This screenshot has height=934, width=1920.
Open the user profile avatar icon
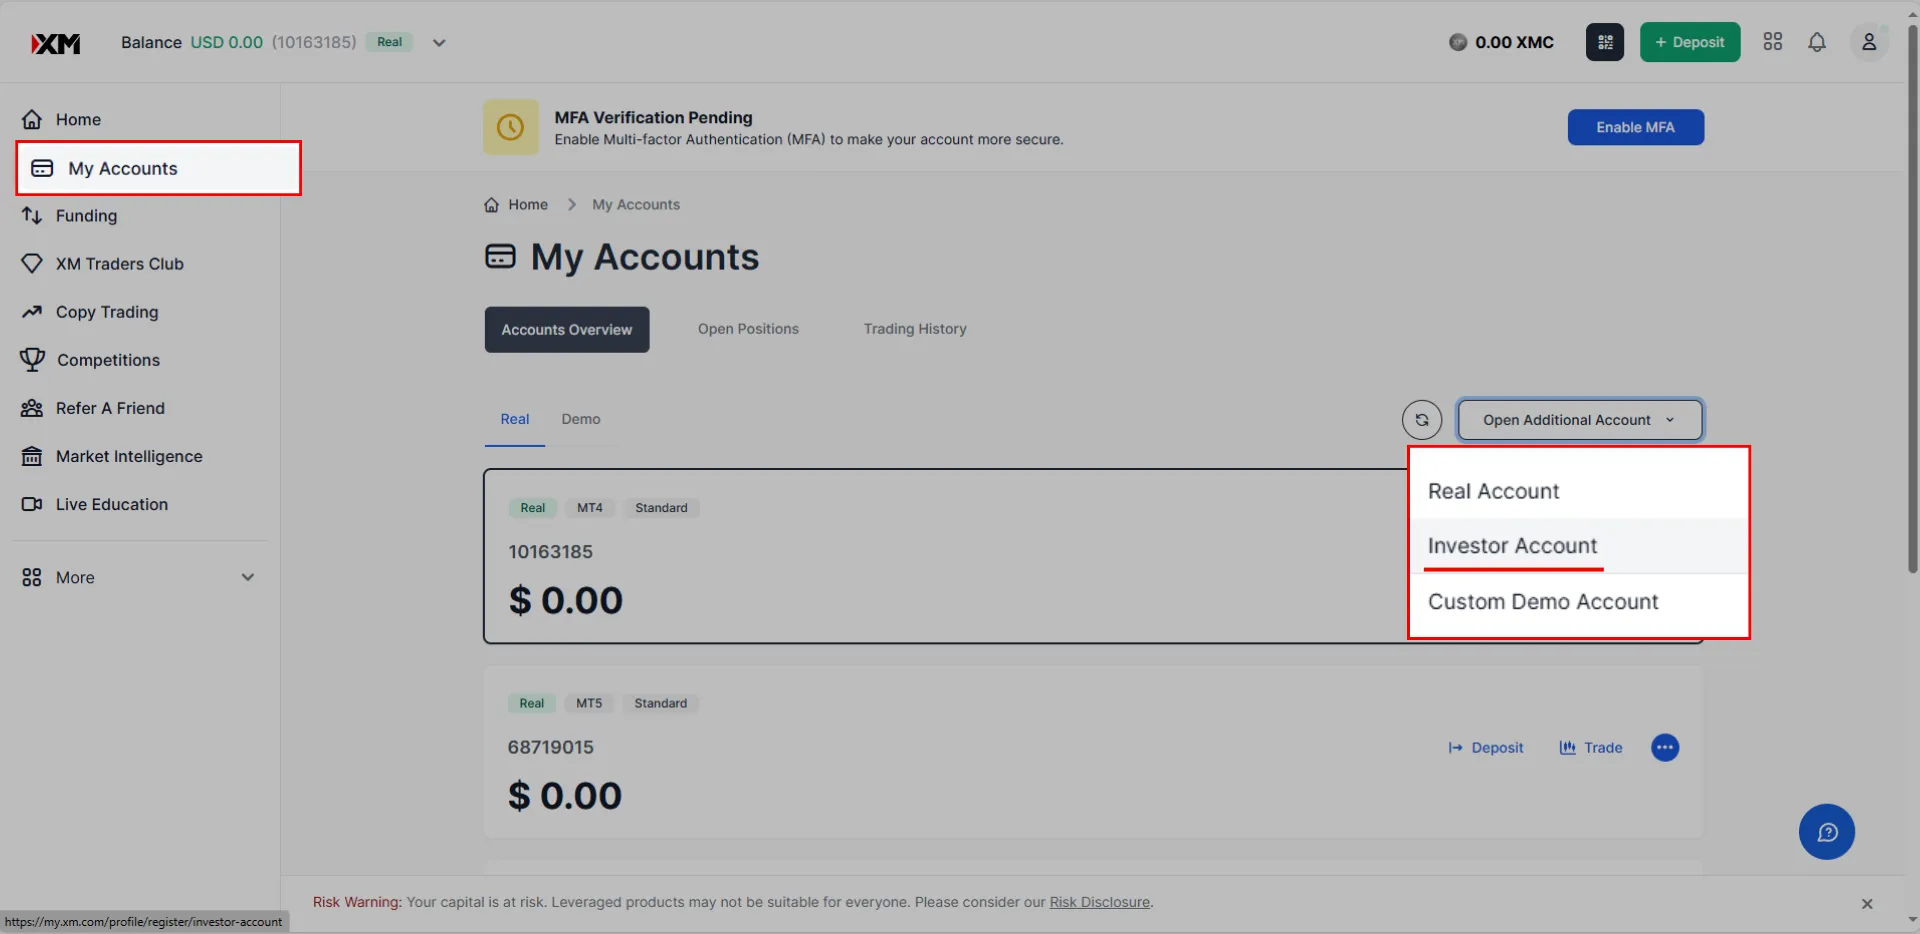1868,42
